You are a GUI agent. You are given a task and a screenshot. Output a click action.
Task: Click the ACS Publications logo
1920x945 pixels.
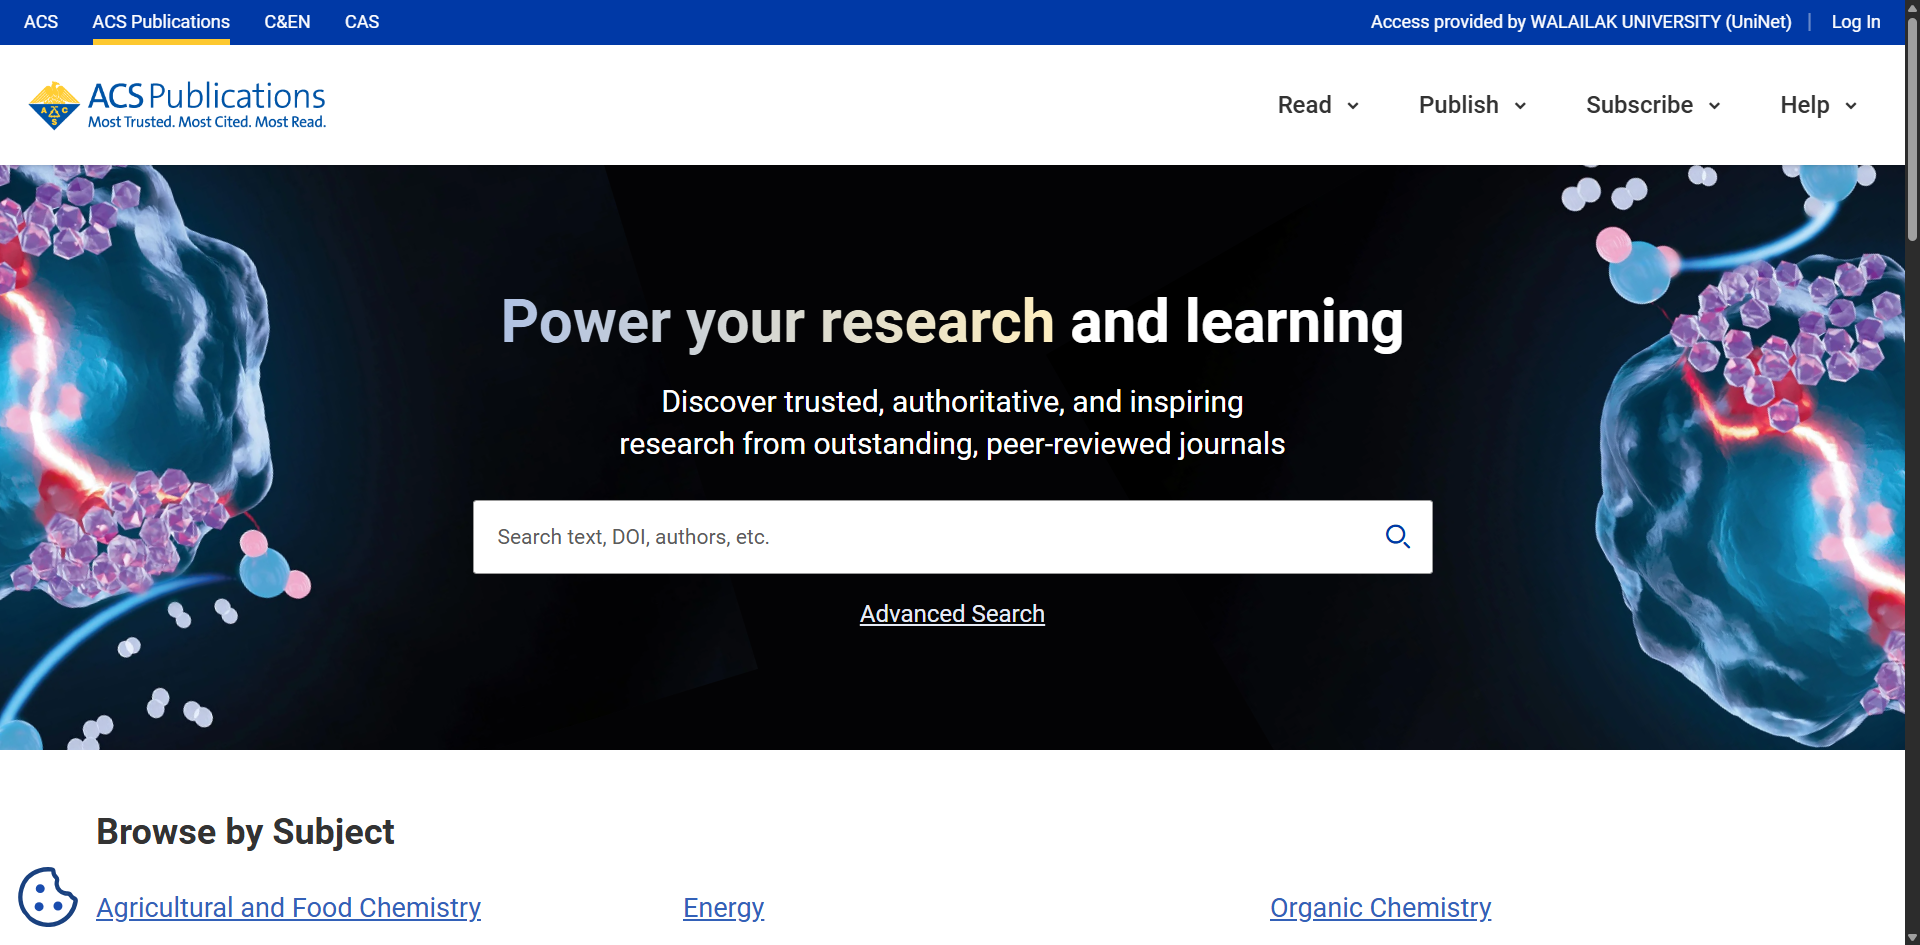click(178, 105)
